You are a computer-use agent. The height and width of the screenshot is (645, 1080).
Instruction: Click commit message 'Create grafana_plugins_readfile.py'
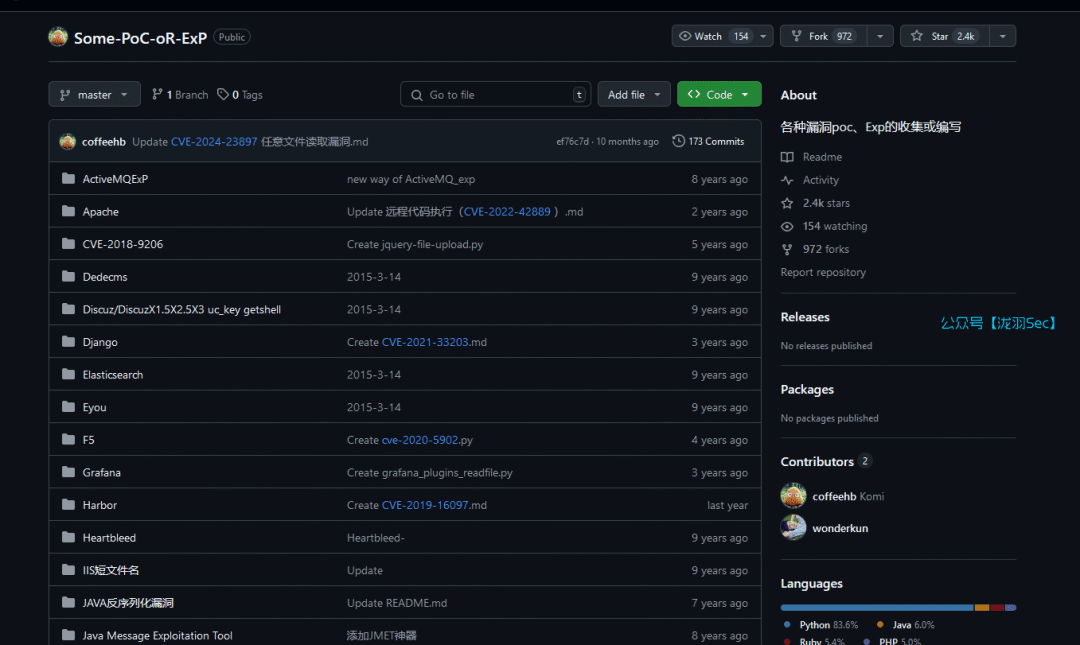(430, 473)
